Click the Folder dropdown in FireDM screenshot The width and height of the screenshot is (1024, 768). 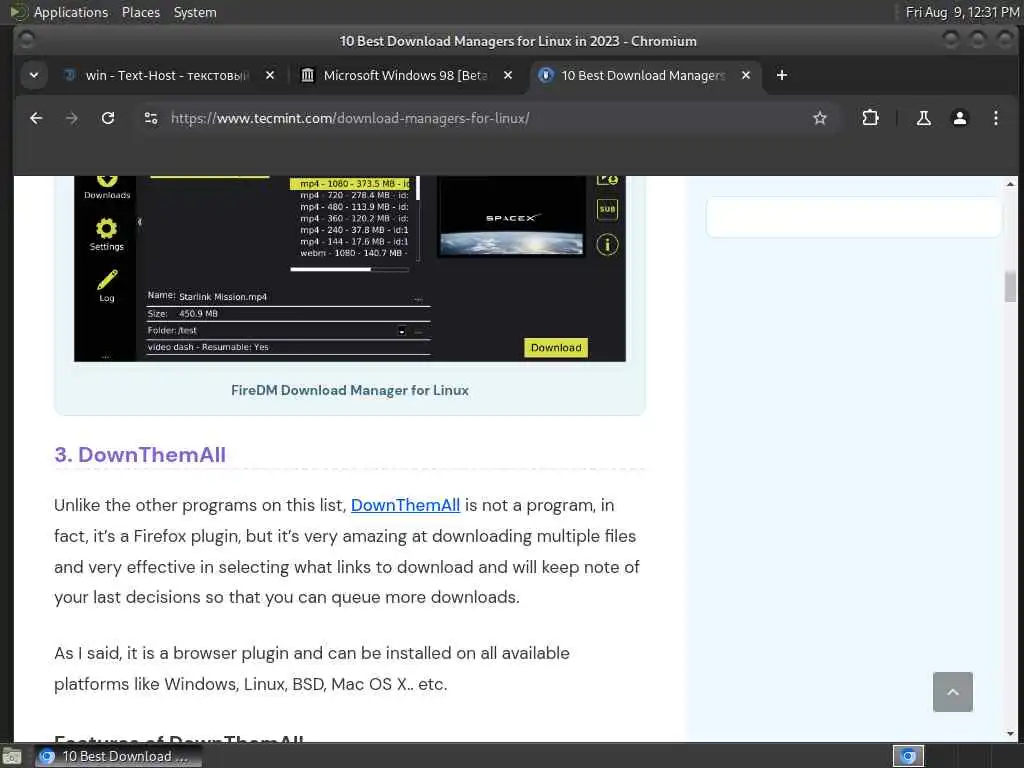point(402,331)
